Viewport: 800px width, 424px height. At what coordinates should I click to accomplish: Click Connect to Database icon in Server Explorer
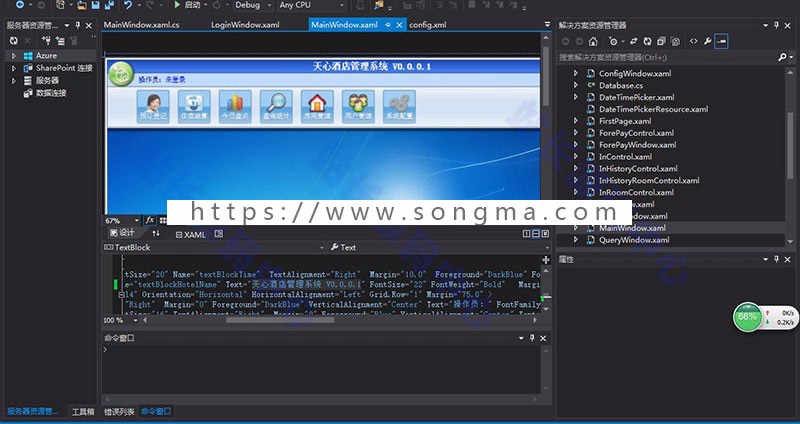(46, 40)
